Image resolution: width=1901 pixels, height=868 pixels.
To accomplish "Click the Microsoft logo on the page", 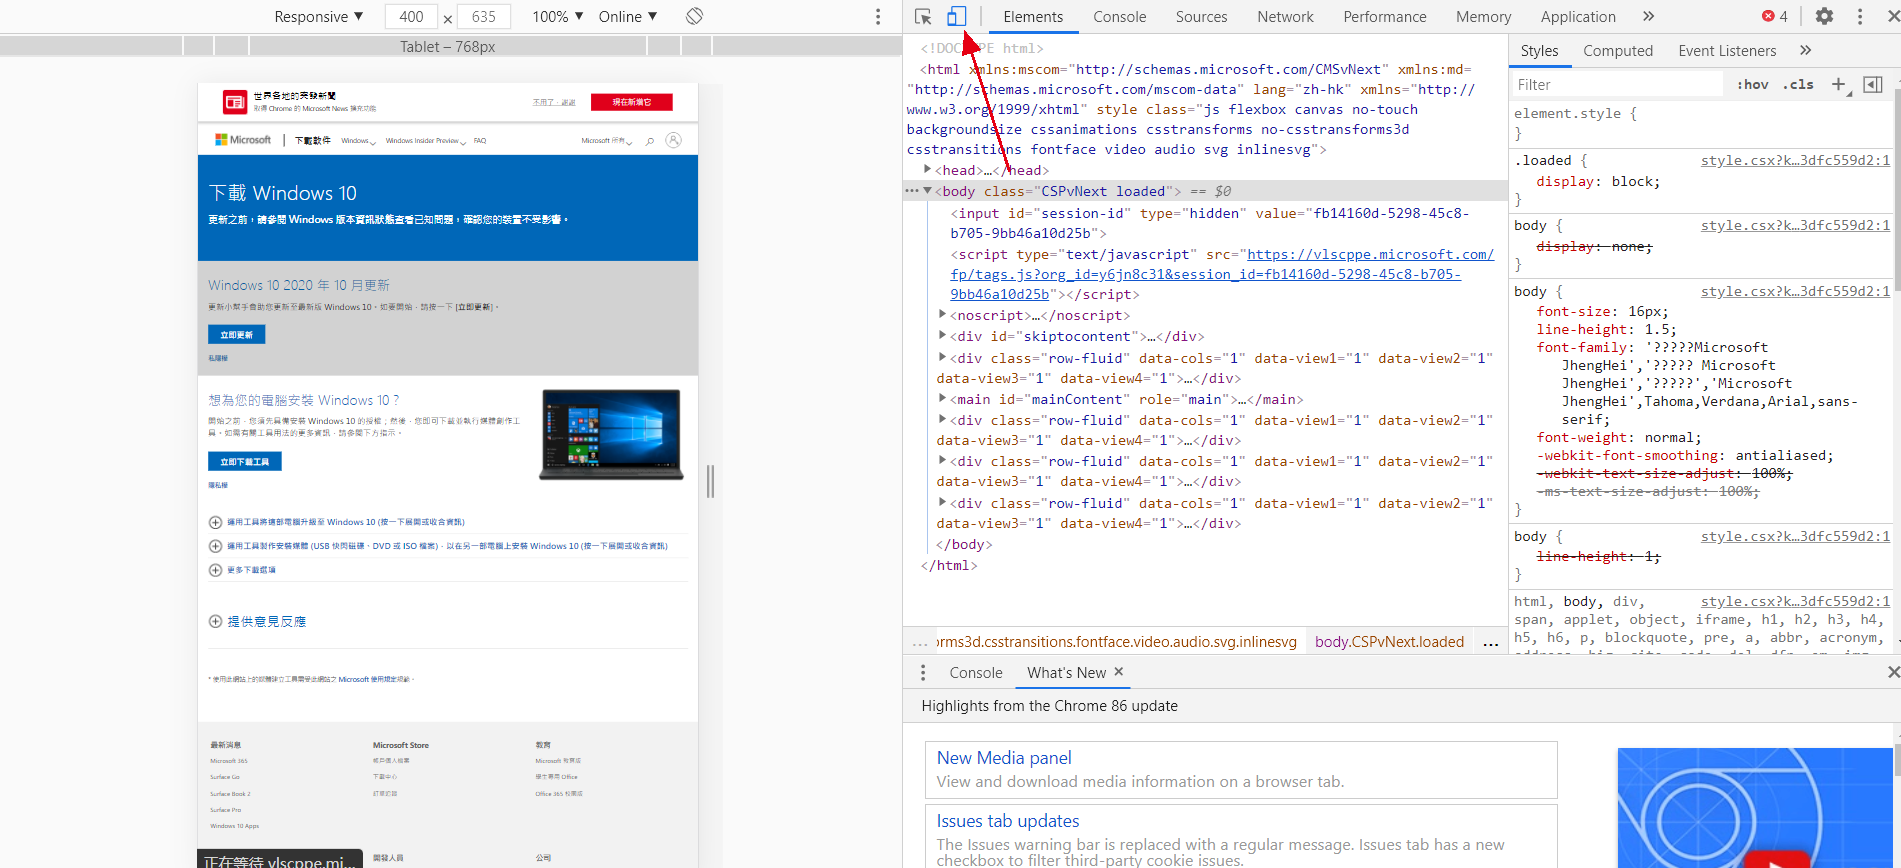I will (x=243, y=140).
